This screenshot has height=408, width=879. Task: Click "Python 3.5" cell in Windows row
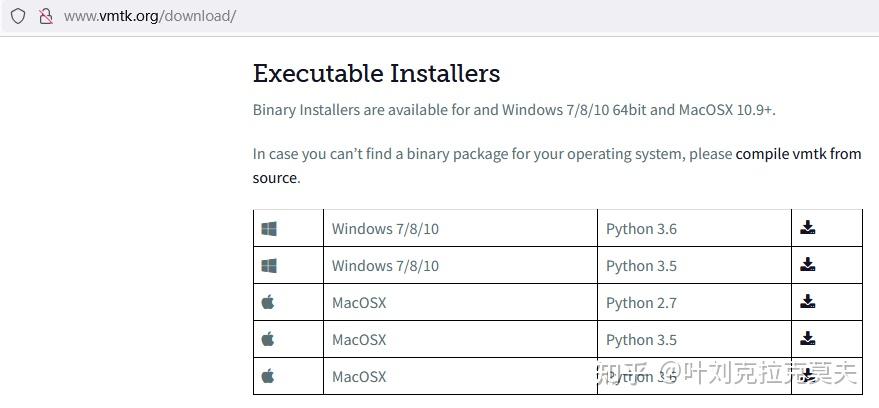(x=641, y=266)
